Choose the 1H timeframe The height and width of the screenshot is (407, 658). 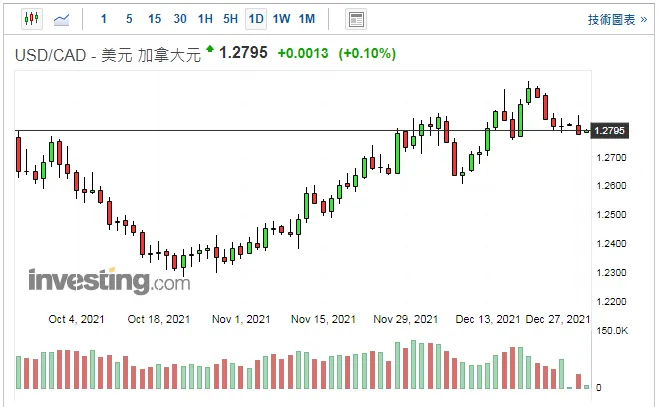coord(205,19)
